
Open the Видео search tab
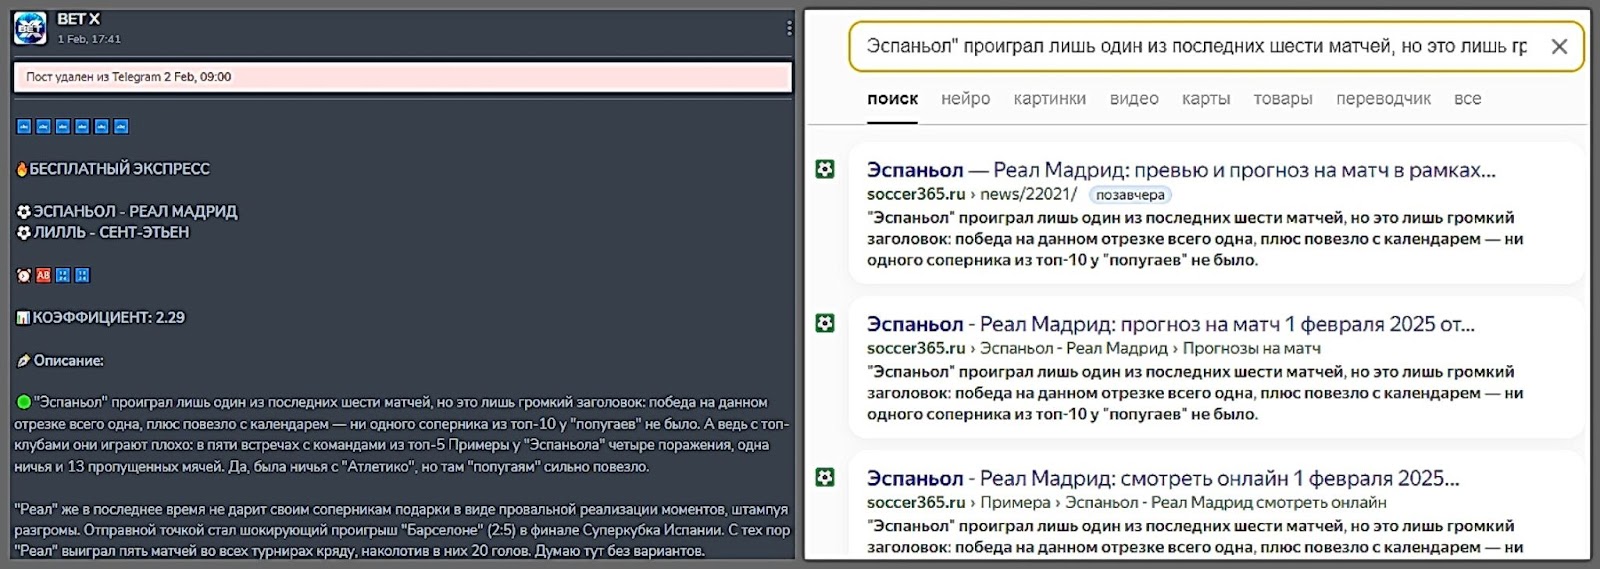point(1133,99)
